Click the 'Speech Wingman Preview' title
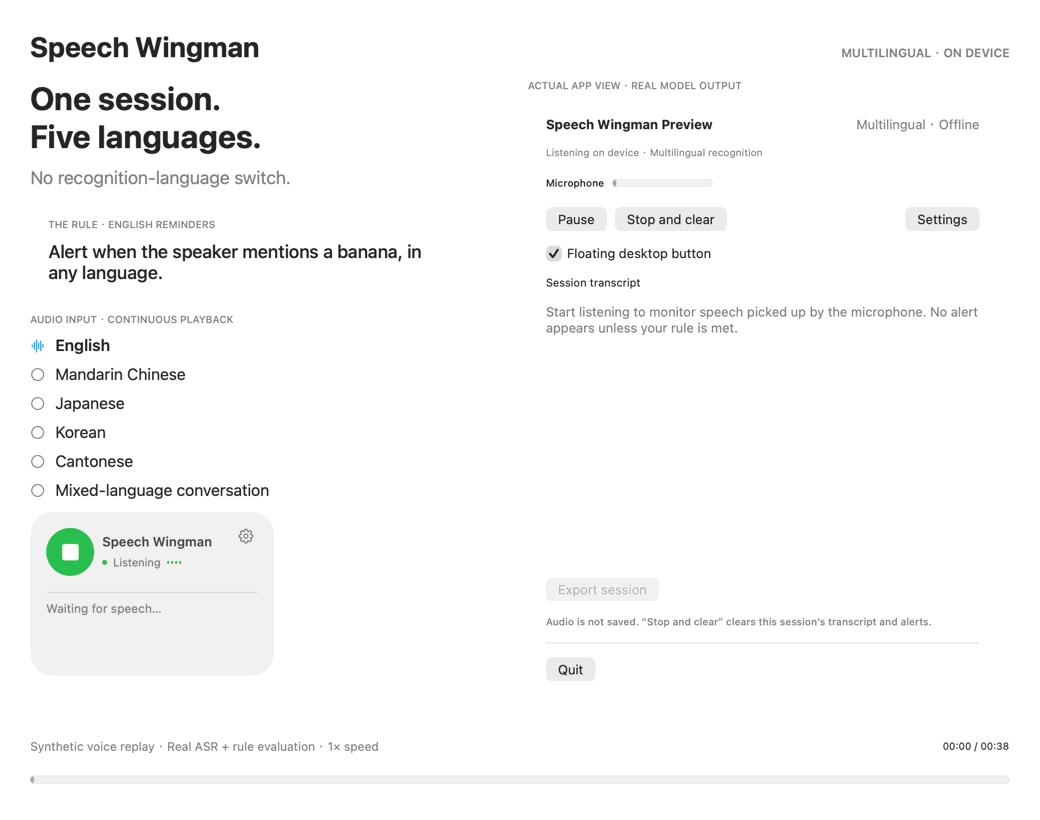 click(x=629, y=125)
